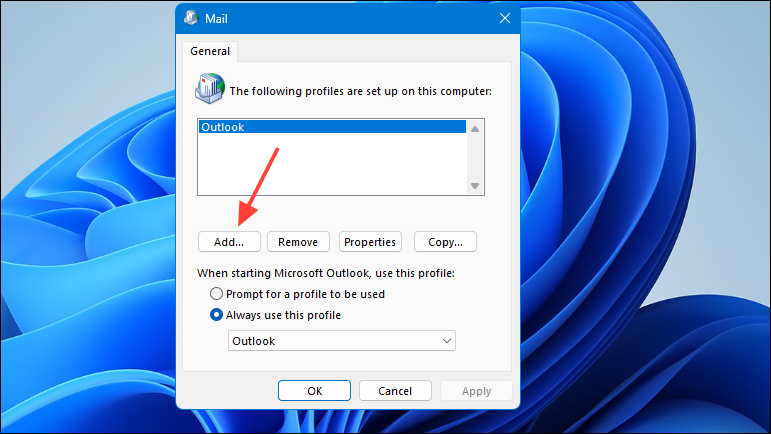
Task: Click the Copy... button
Action: [x=445, y=242]
